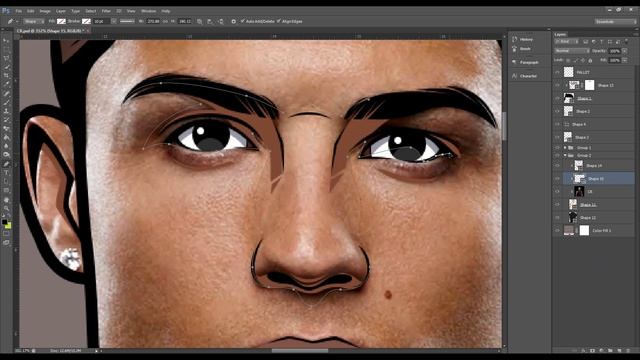Open the Character panel

(526, 76)
